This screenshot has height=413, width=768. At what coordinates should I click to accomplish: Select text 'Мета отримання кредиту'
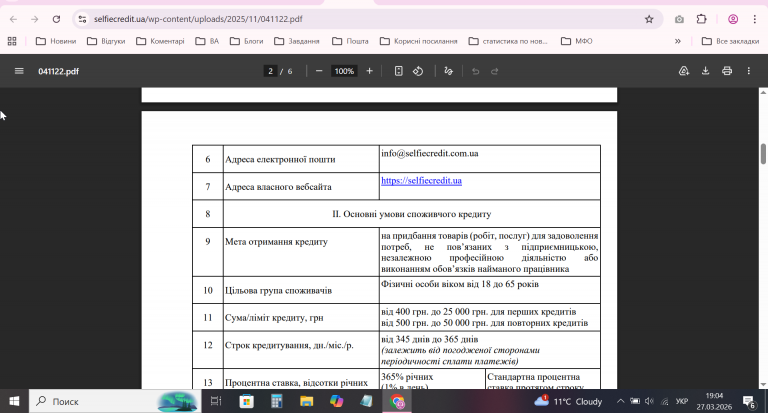[x=276, y=242]
